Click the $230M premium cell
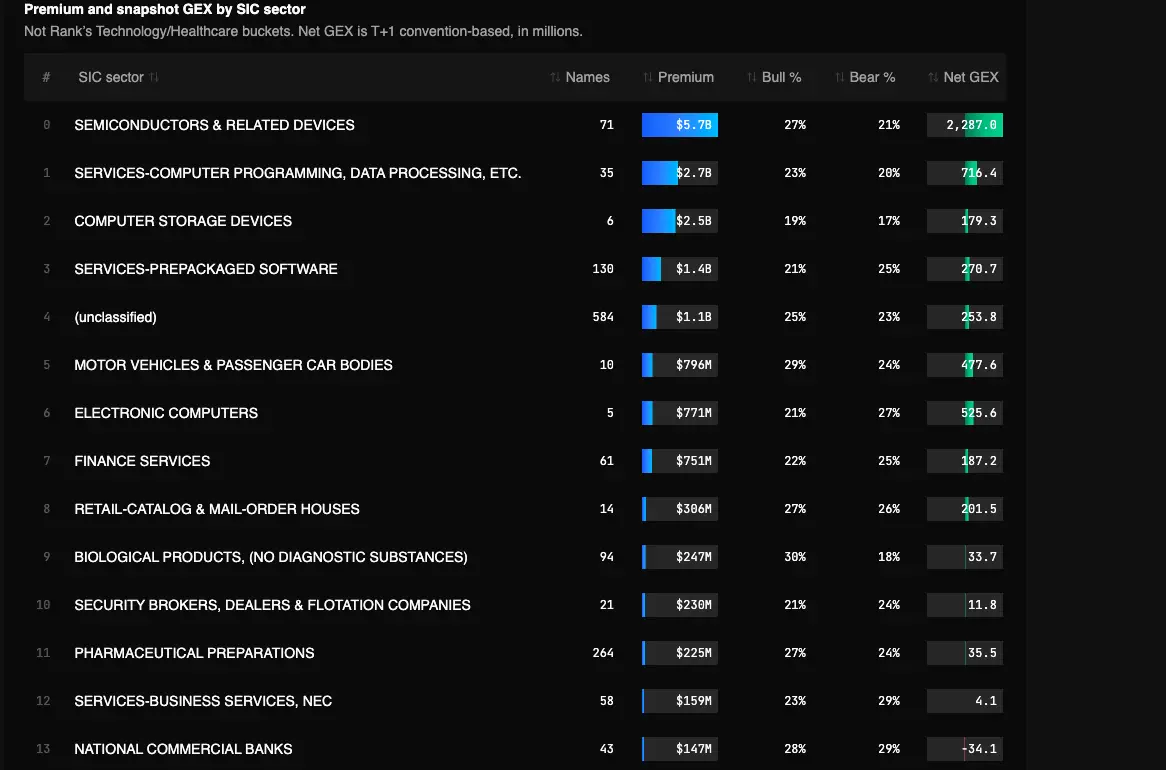Image resolution: width=1166 pixels, height=770 pixels. coord(680,605)
